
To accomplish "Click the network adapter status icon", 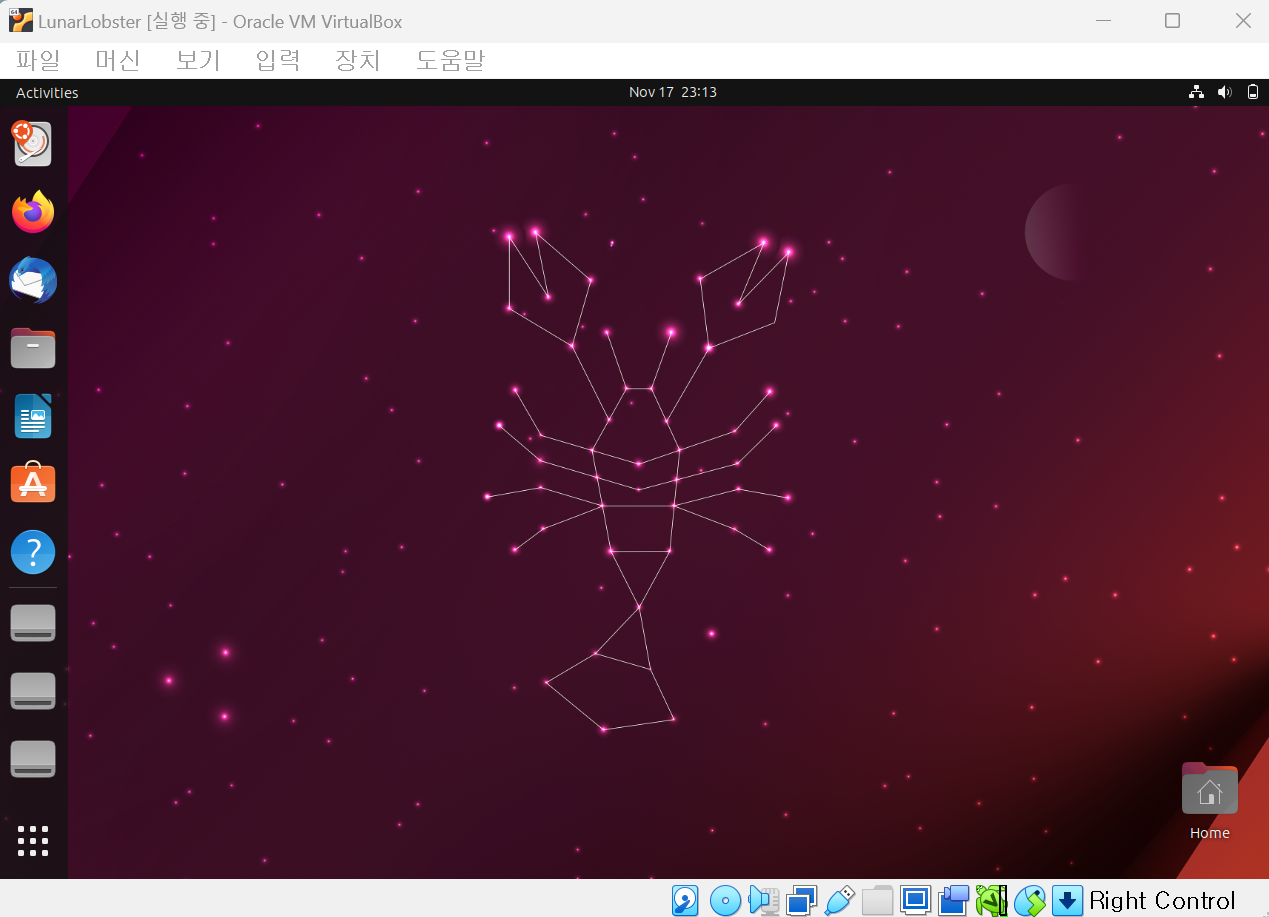I will [801, 901].
